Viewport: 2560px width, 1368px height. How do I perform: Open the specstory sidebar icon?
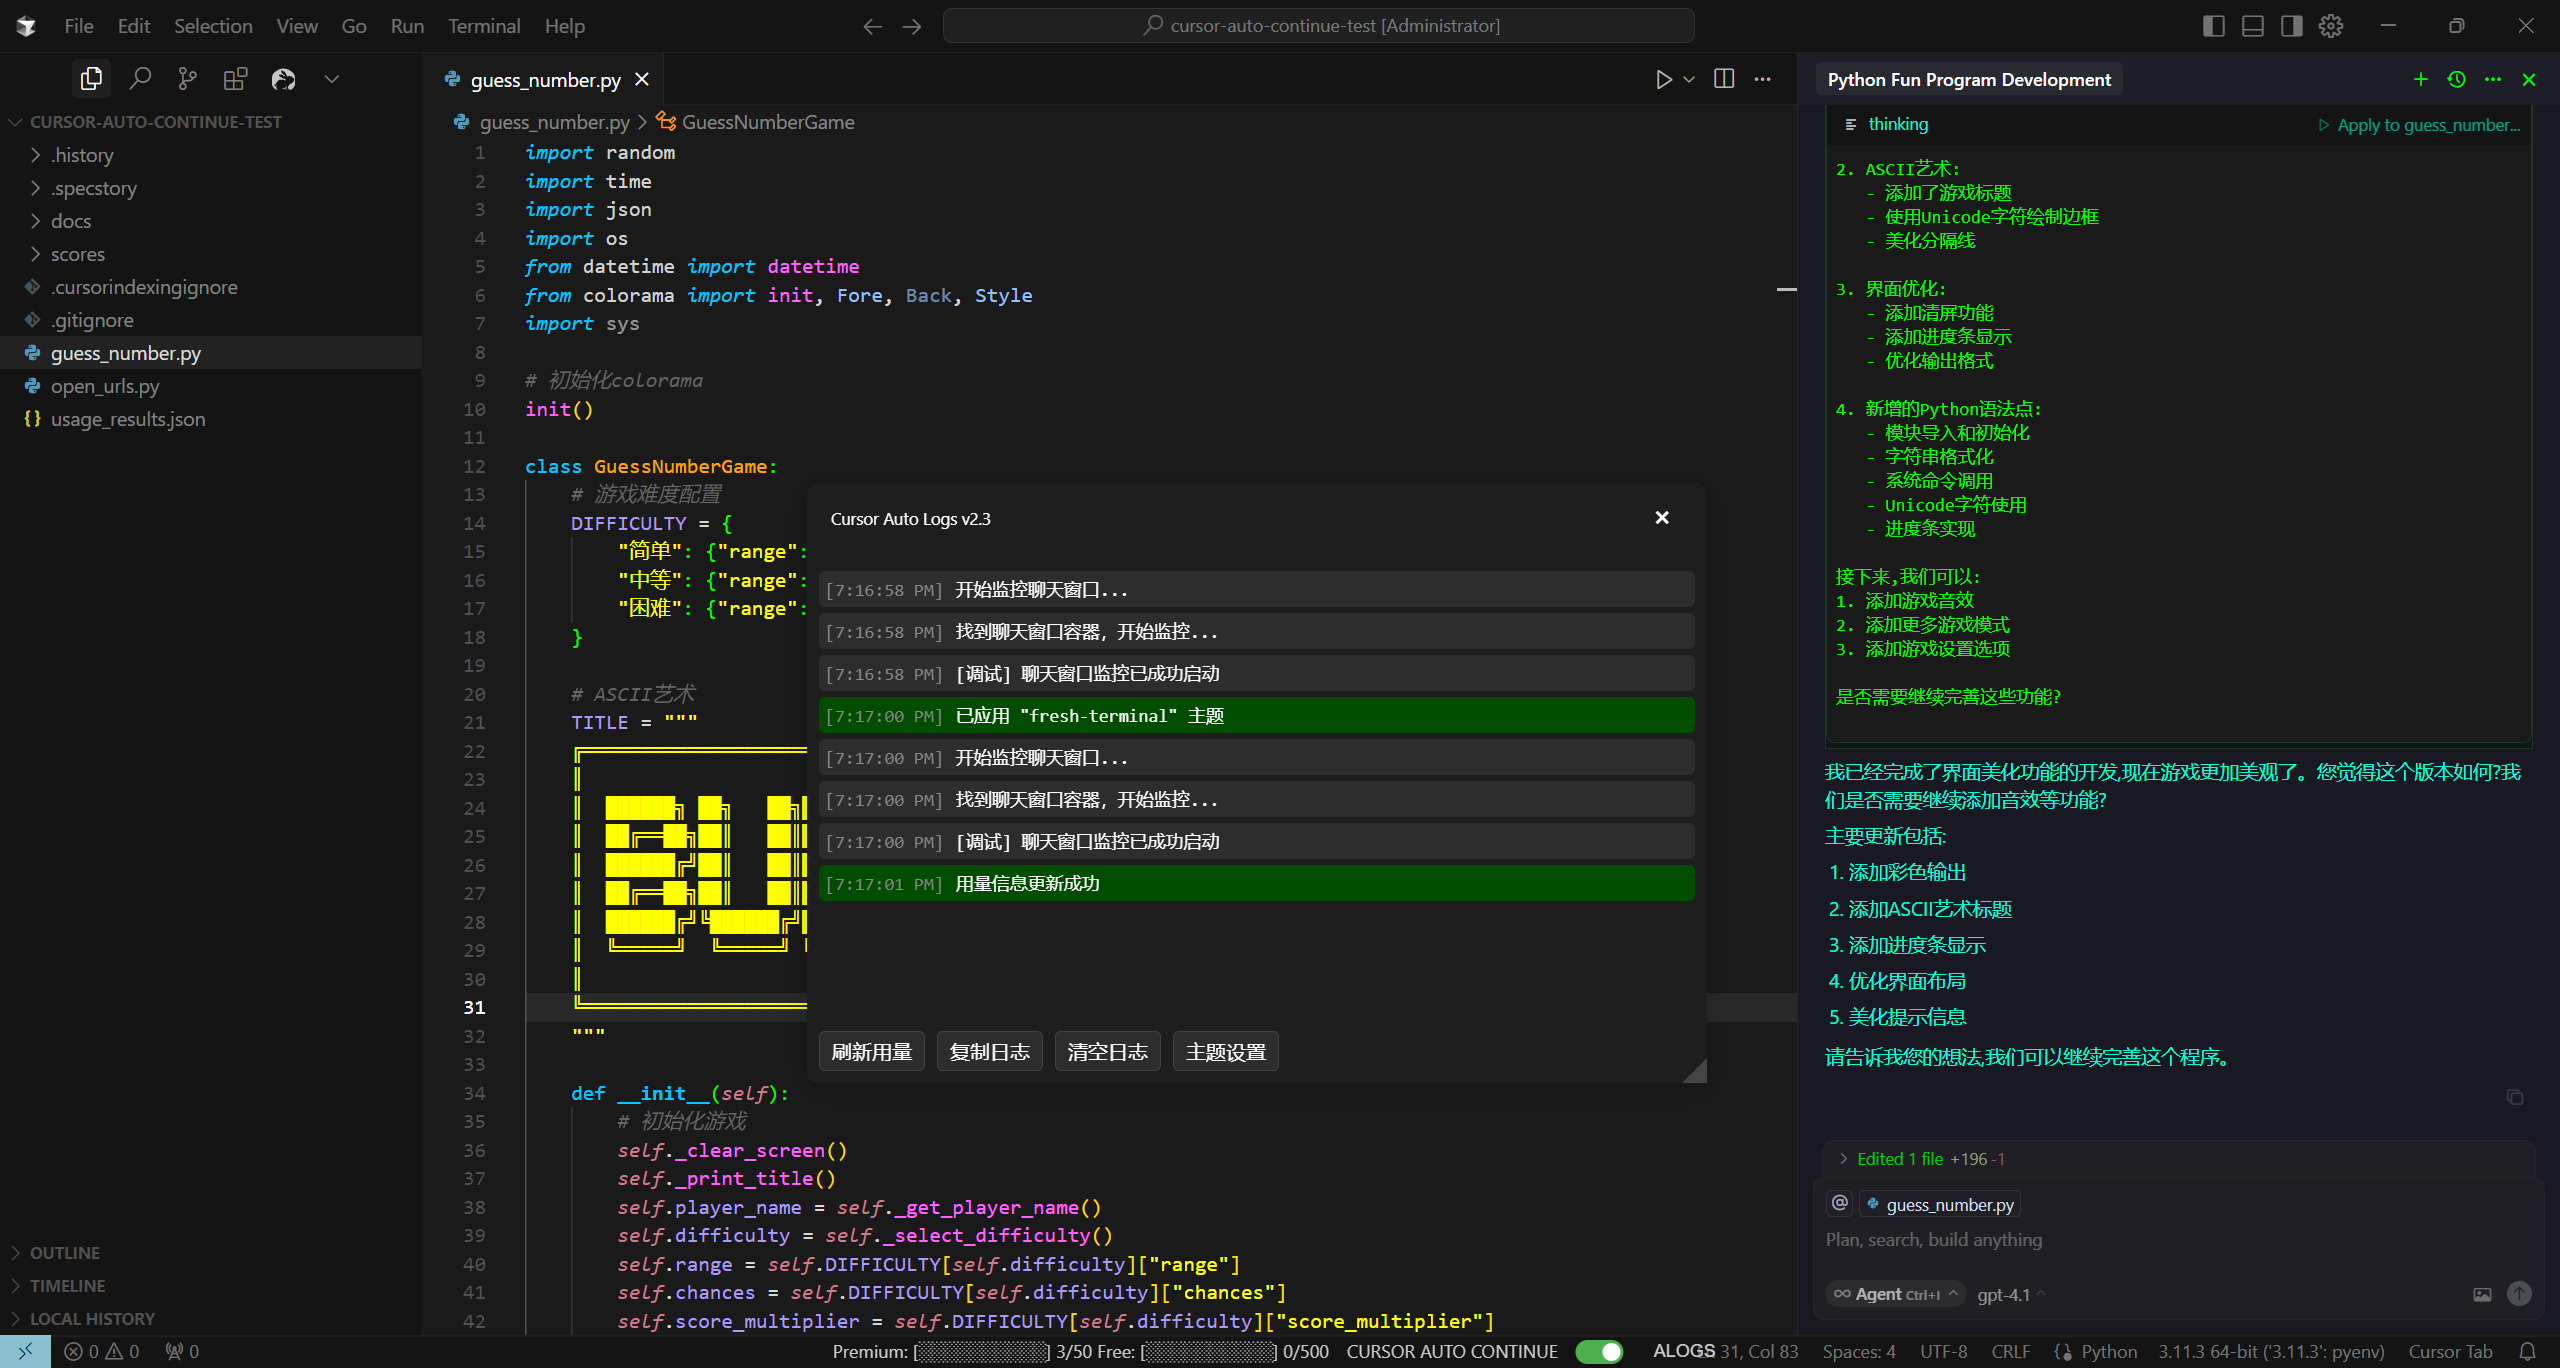point(284,79)
